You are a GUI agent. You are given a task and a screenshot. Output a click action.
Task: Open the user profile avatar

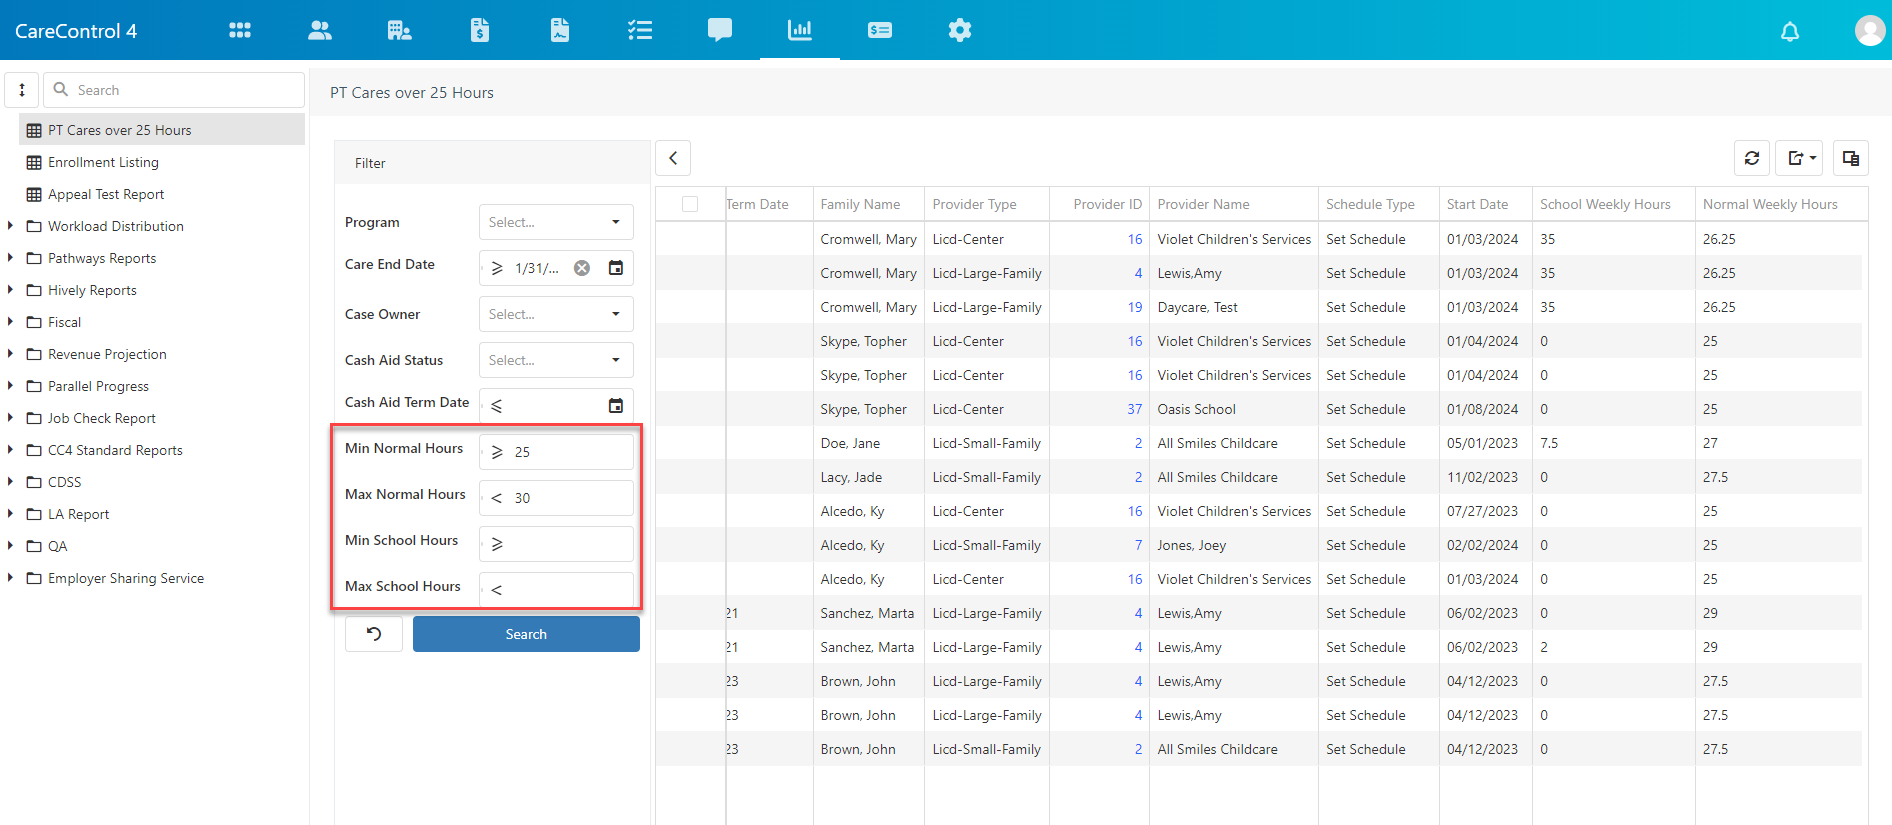[1870, 30]
